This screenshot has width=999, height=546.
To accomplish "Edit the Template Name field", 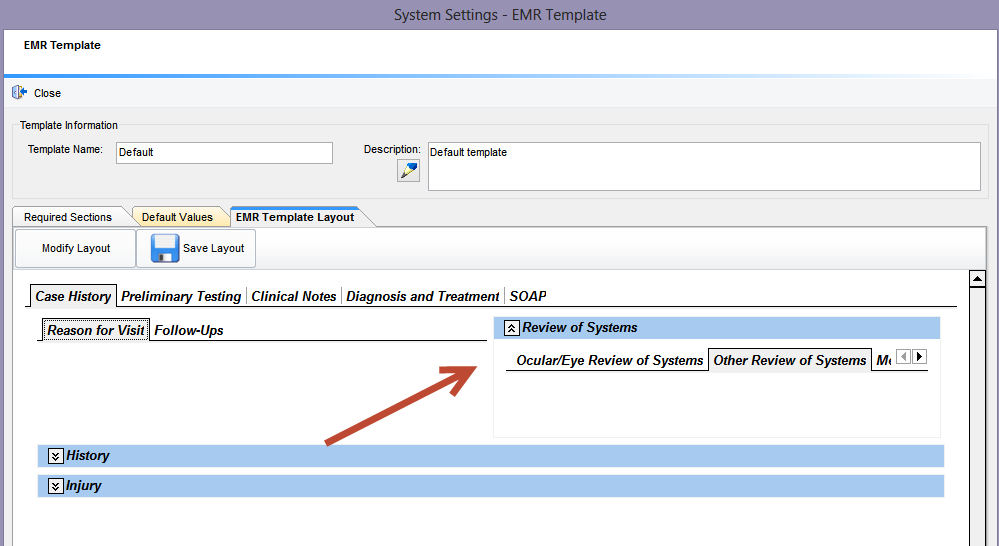I will (224, 153).
